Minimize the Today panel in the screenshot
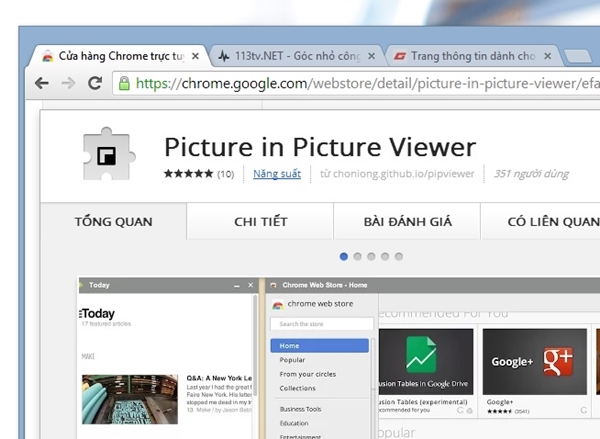The width and height of the screenshot is (600, 439). pyautogui.click(x=236, y=286)
